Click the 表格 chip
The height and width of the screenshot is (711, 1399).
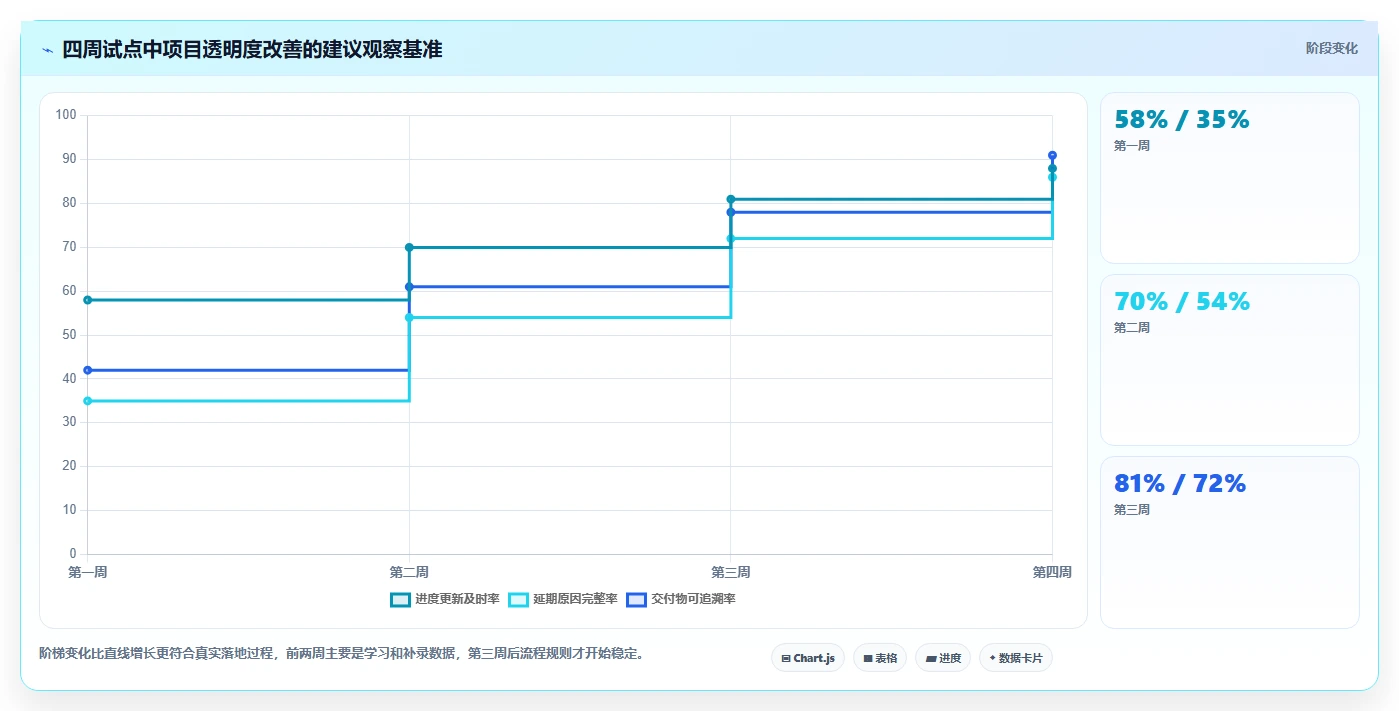880,658
